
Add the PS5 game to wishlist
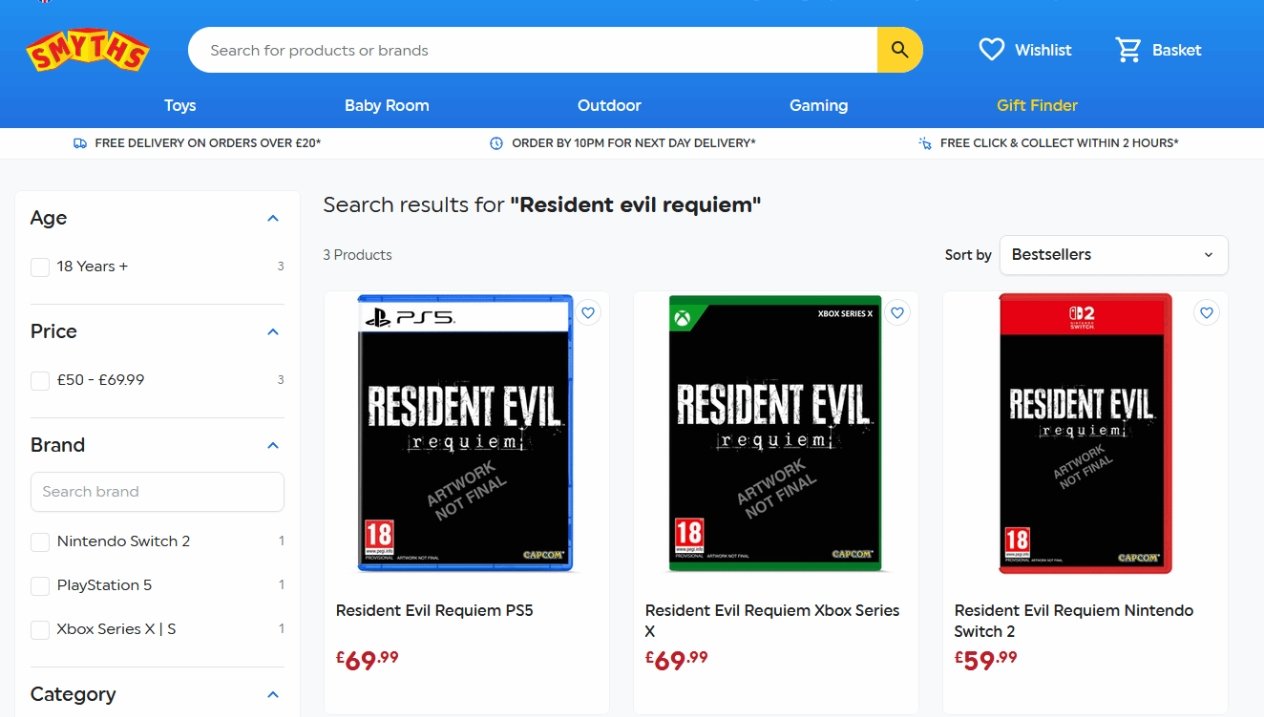(x=588, y=313)
